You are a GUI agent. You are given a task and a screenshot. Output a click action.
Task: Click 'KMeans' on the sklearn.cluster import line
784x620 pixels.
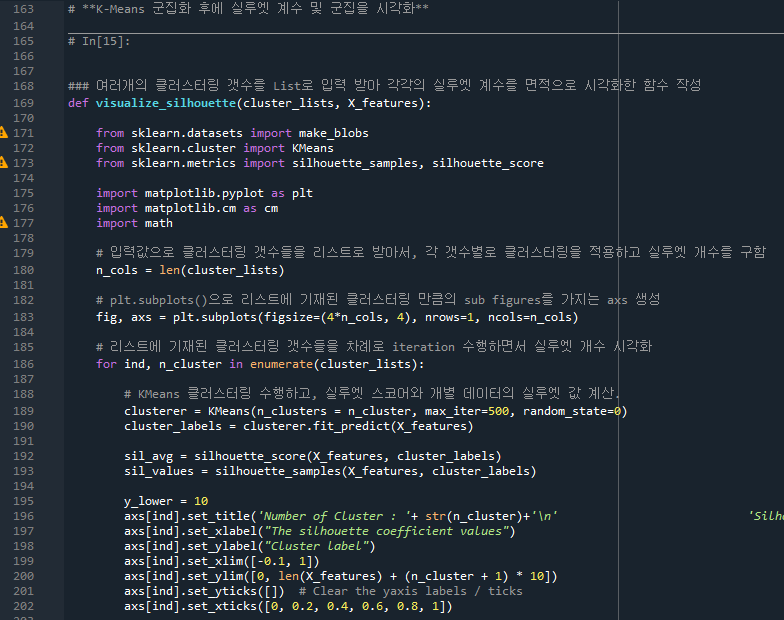[312, 148]
